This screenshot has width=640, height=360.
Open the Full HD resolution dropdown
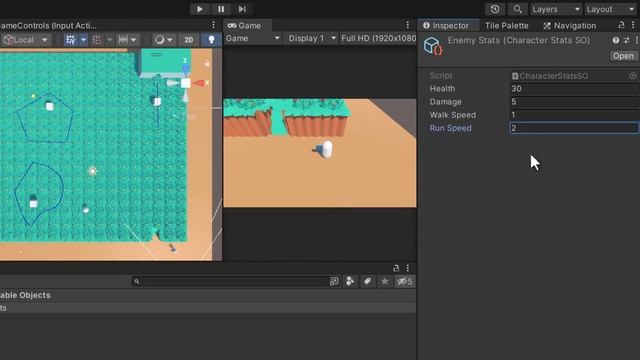[x=378, y=38]
